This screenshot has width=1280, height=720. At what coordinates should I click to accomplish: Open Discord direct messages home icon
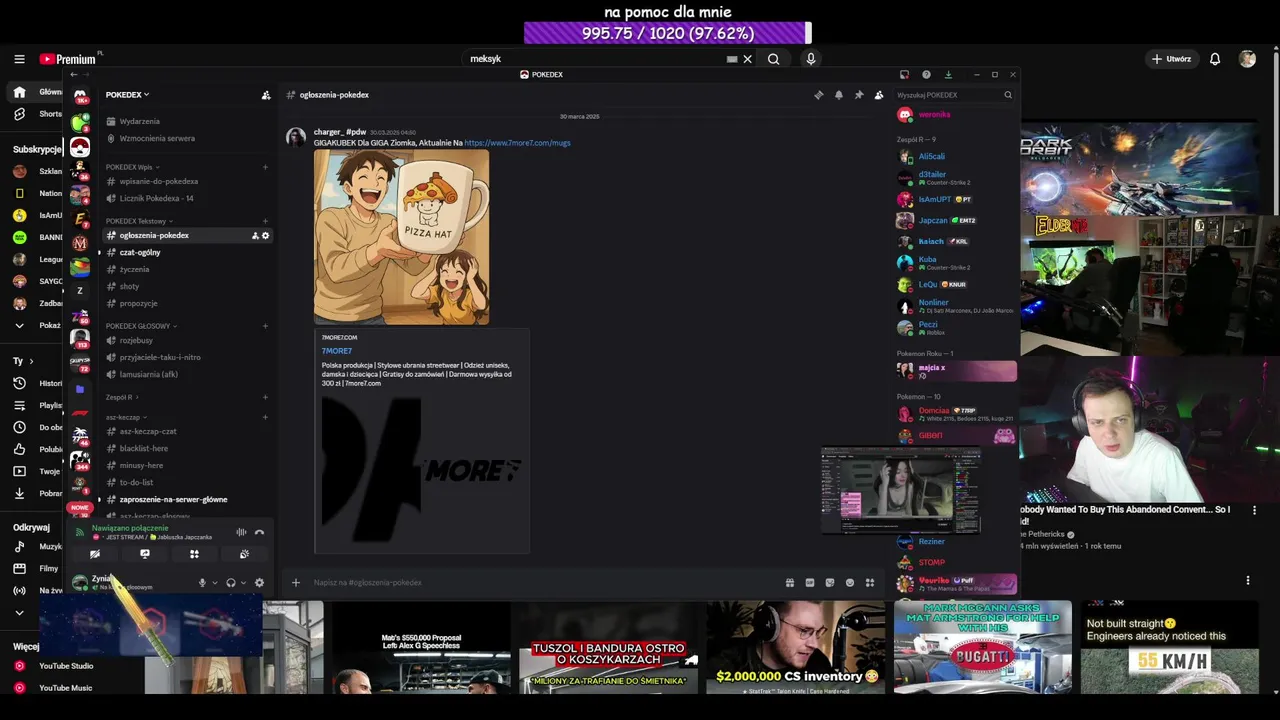point(80,96)
